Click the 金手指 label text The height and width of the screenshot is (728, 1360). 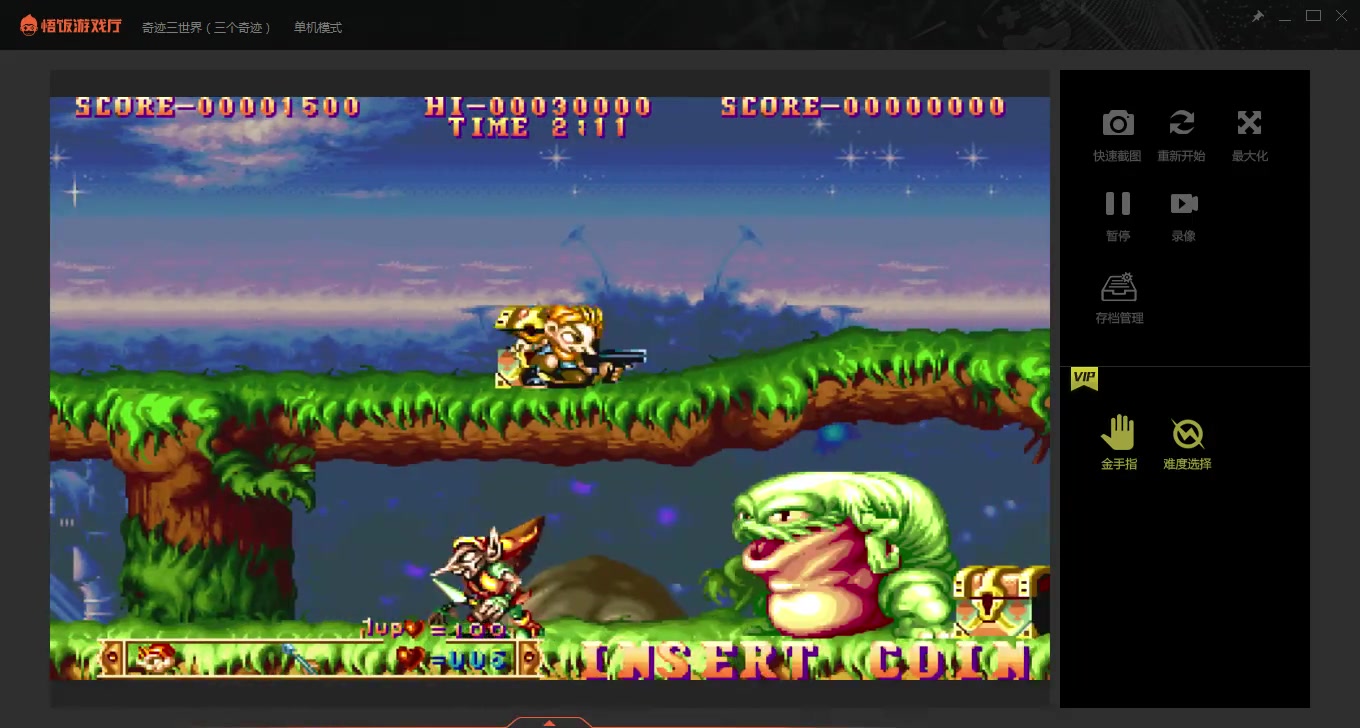pyautogui.click(x=1119, y=465)
